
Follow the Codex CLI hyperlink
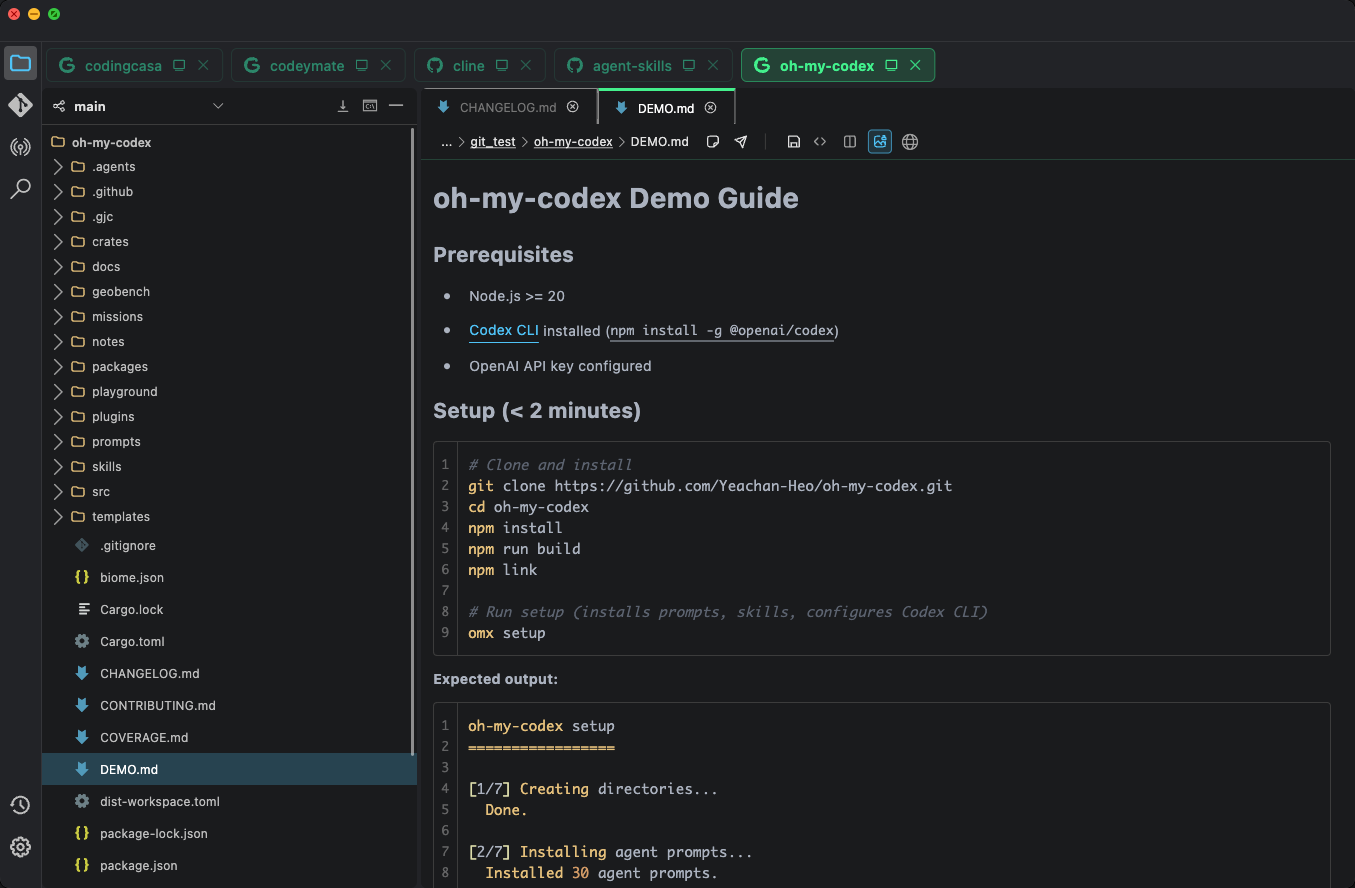(x=504, y=330)
